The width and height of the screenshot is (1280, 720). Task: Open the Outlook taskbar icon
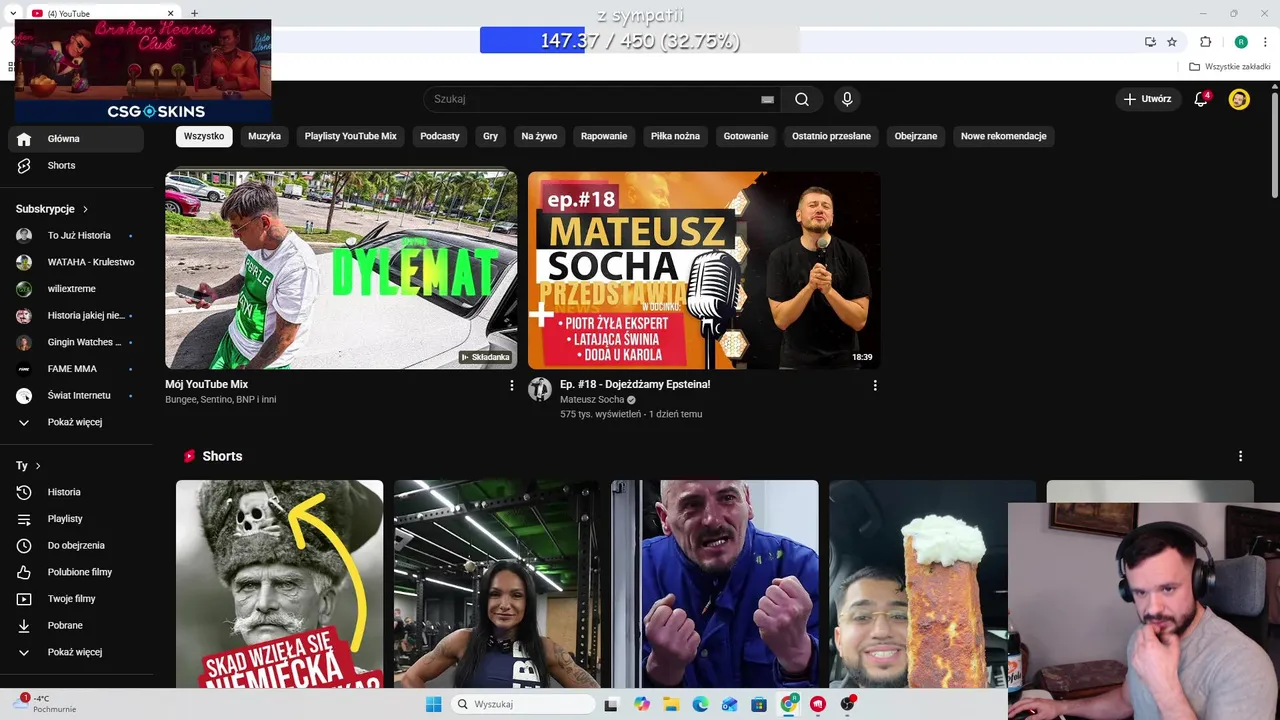pos(730,704)
